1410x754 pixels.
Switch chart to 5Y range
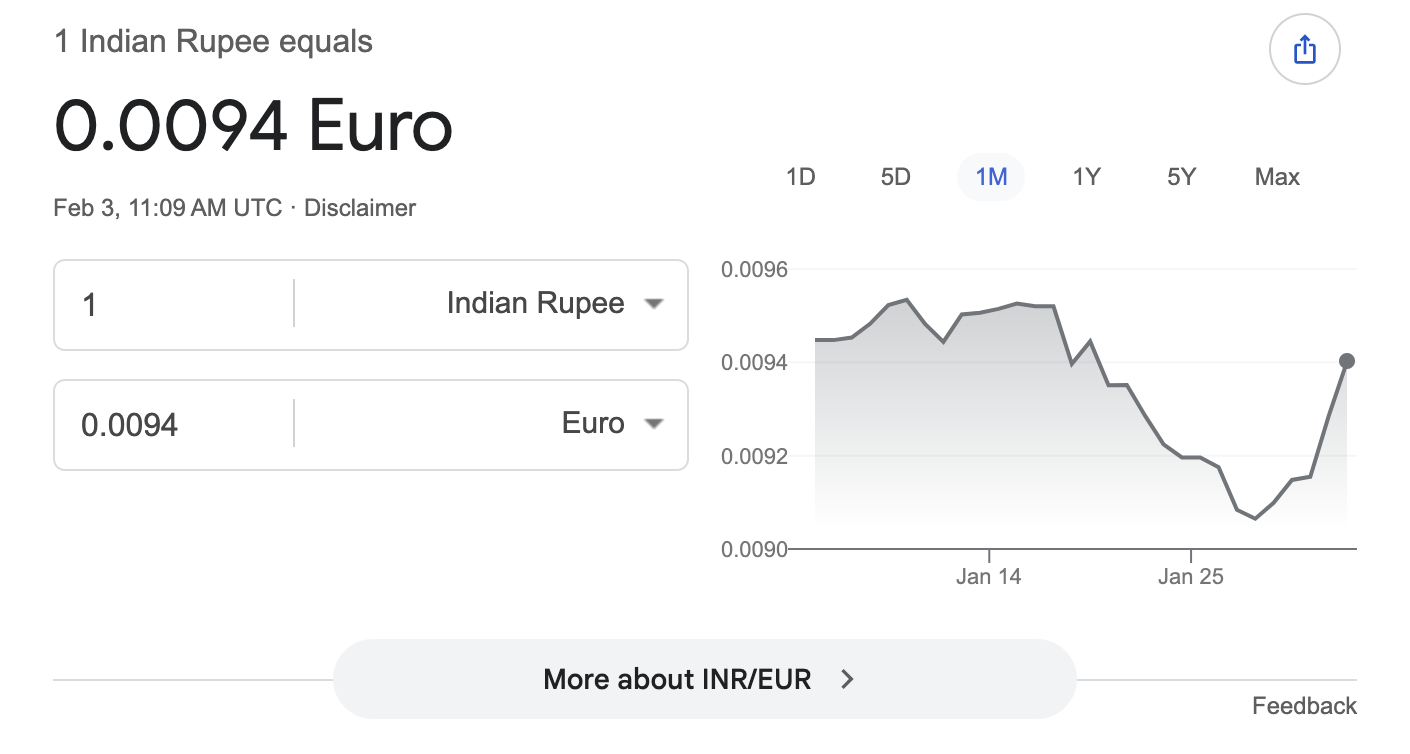pyautogui.click(x=1181, y=177)
